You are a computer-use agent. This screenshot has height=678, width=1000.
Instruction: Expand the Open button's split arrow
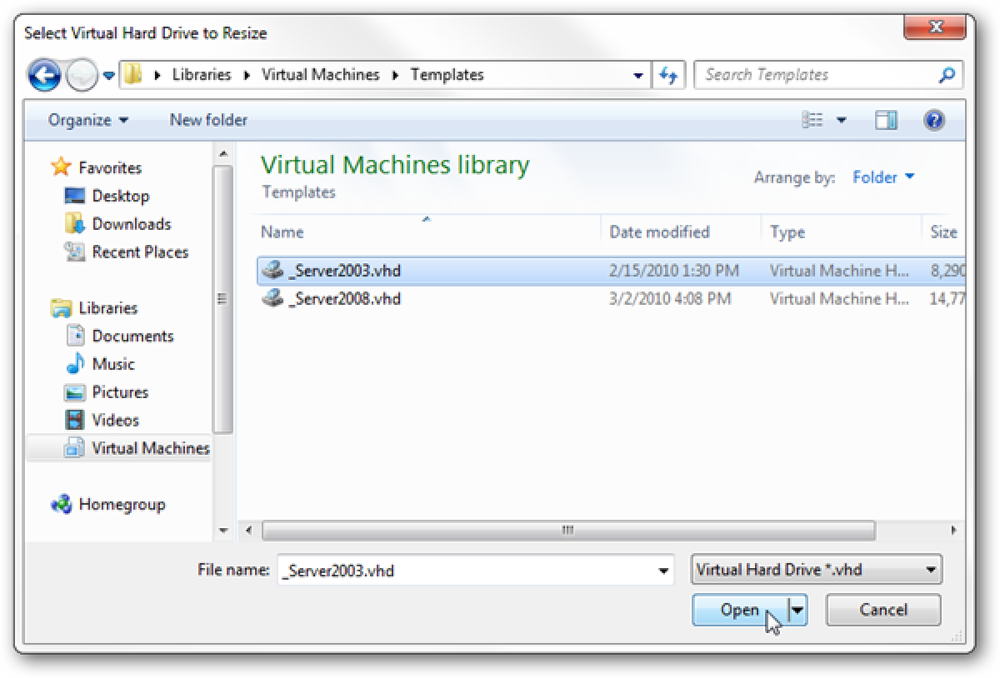click(x=798, y=610)
